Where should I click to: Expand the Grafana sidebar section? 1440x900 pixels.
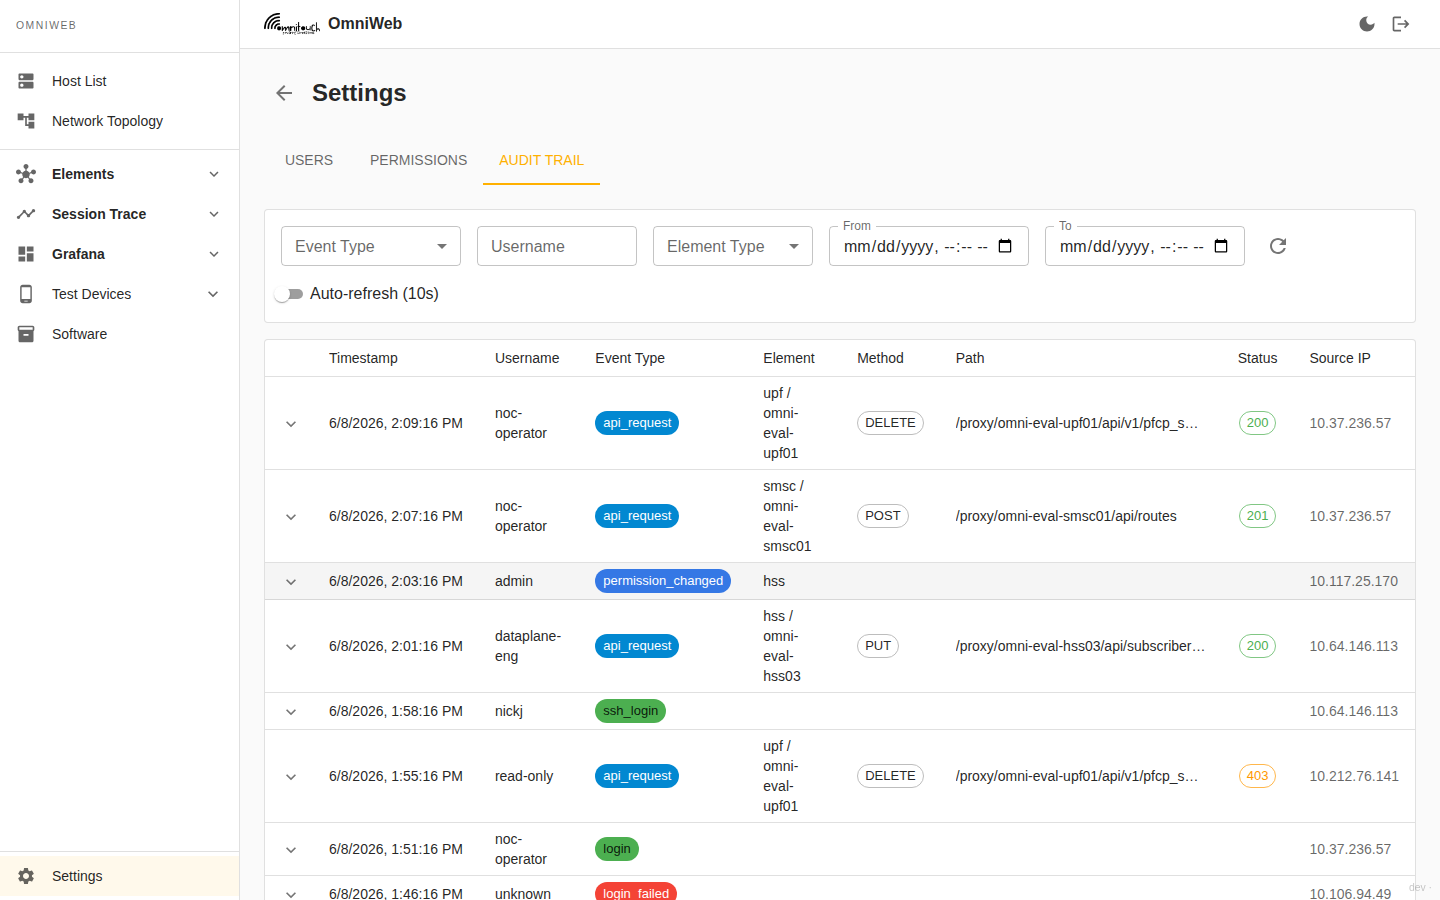coord(214,254)
